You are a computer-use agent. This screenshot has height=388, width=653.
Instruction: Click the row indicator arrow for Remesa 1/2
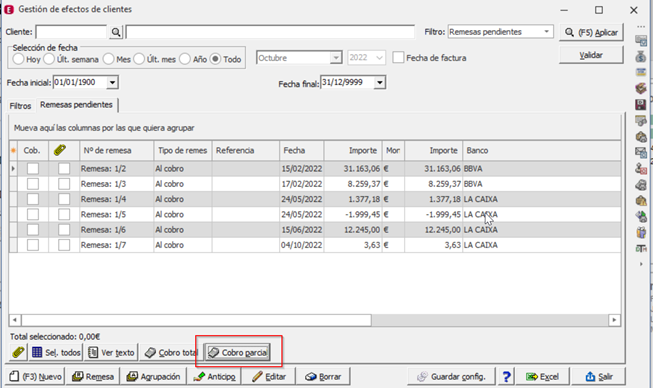[13, 169]
